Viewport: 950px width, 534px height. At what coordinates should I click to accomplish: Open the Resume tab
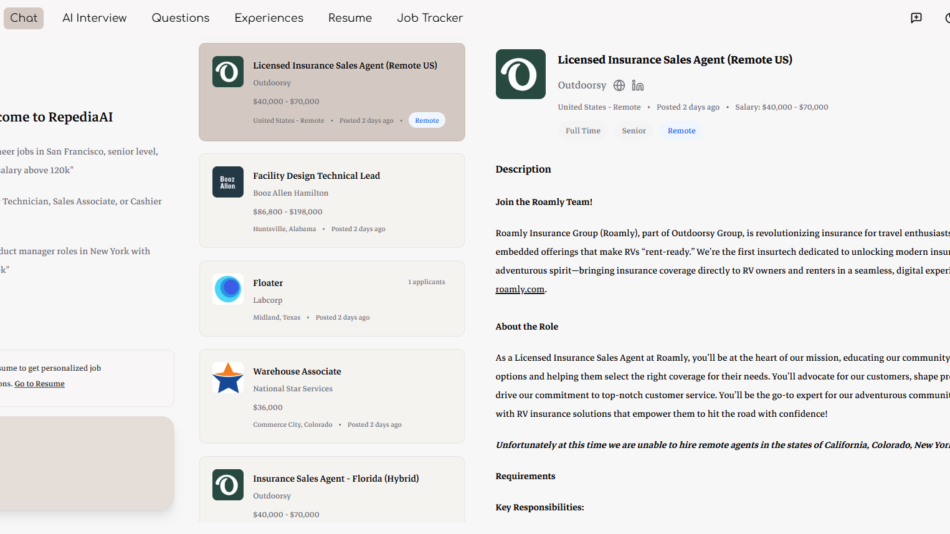[x=350, y=18]
